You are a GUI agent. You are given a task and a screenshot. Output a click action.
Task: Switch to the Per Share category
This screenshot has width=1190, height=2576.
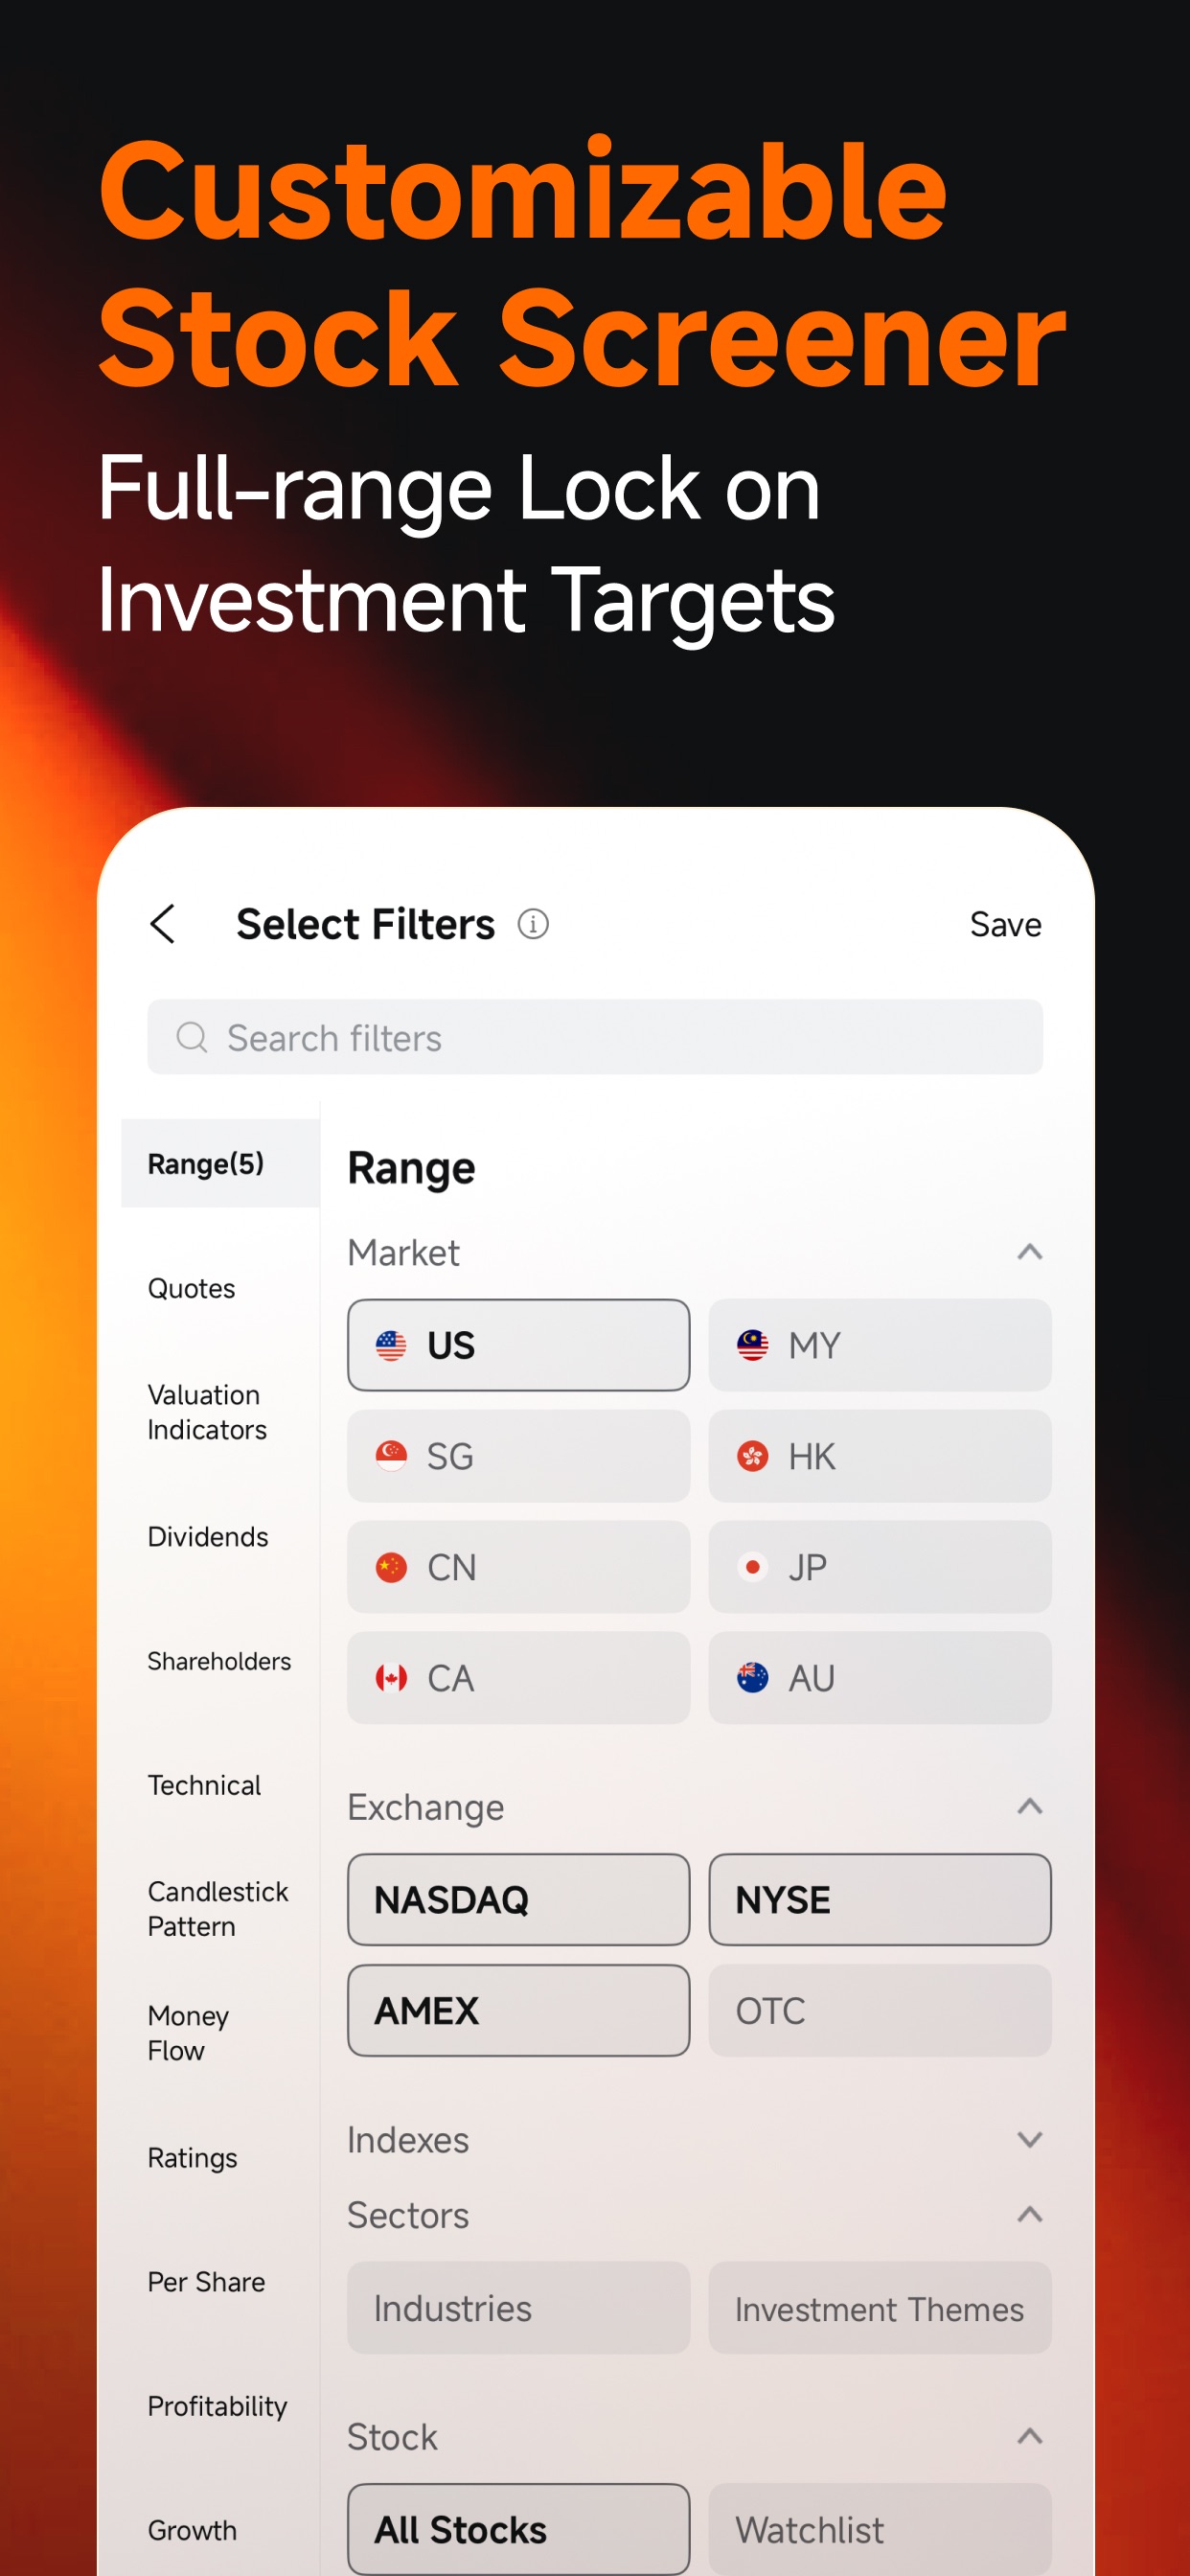click(206, 2282)
